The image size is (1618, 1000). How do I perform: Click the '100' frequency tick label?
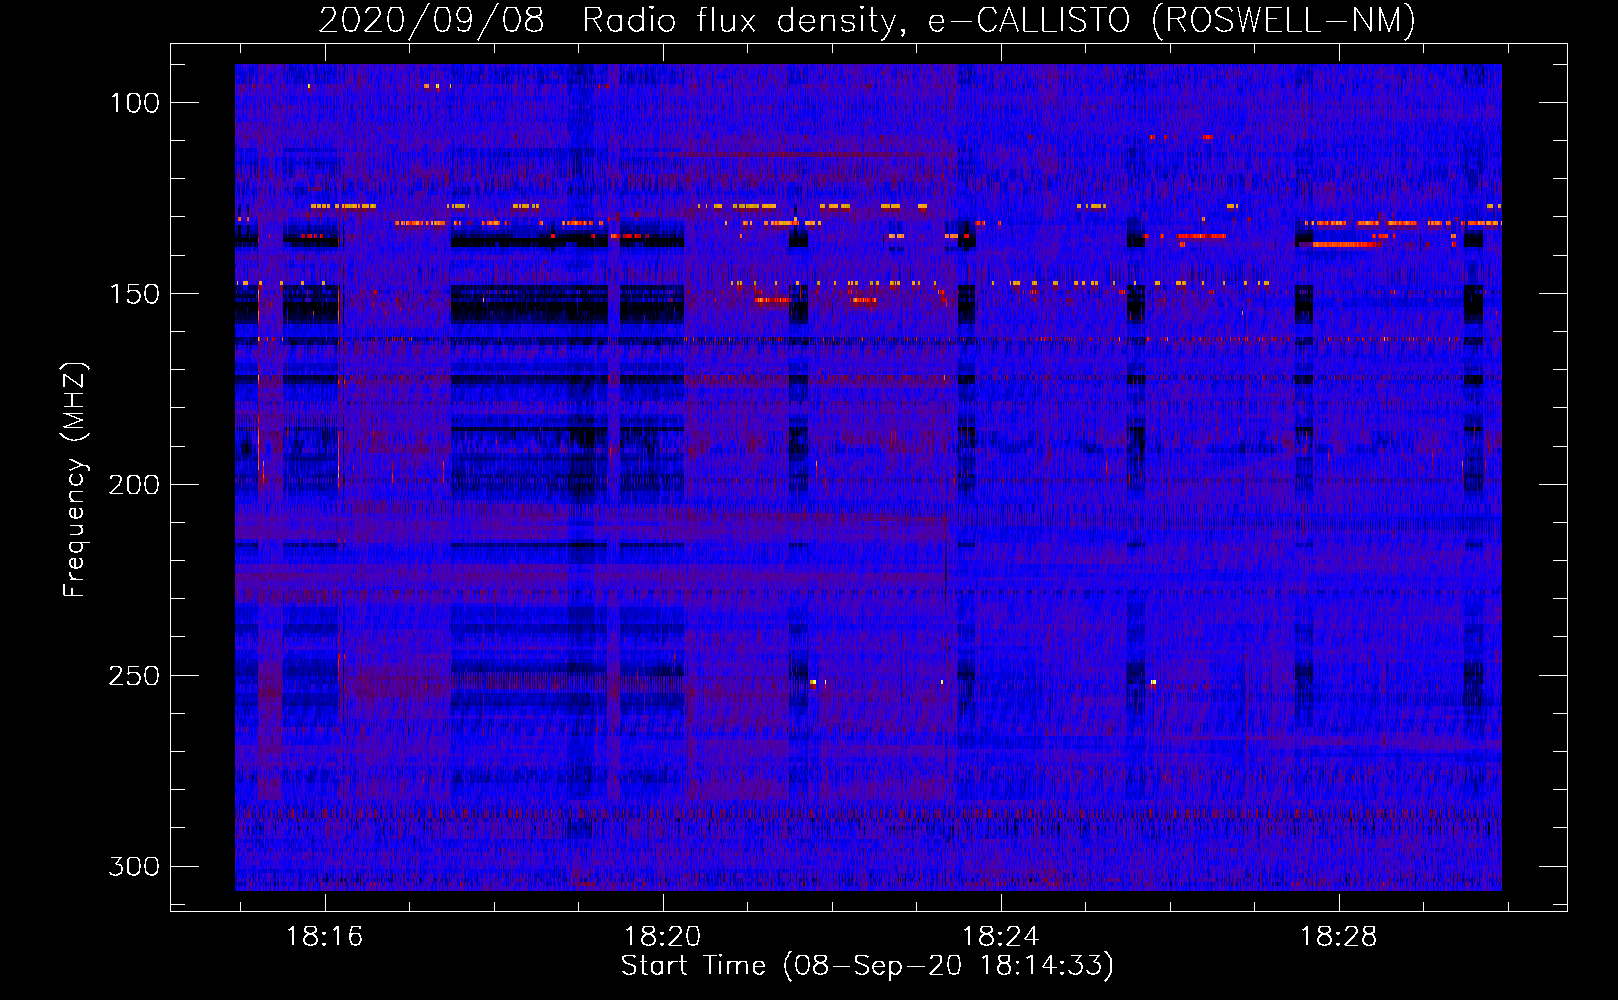pos(134,103)
